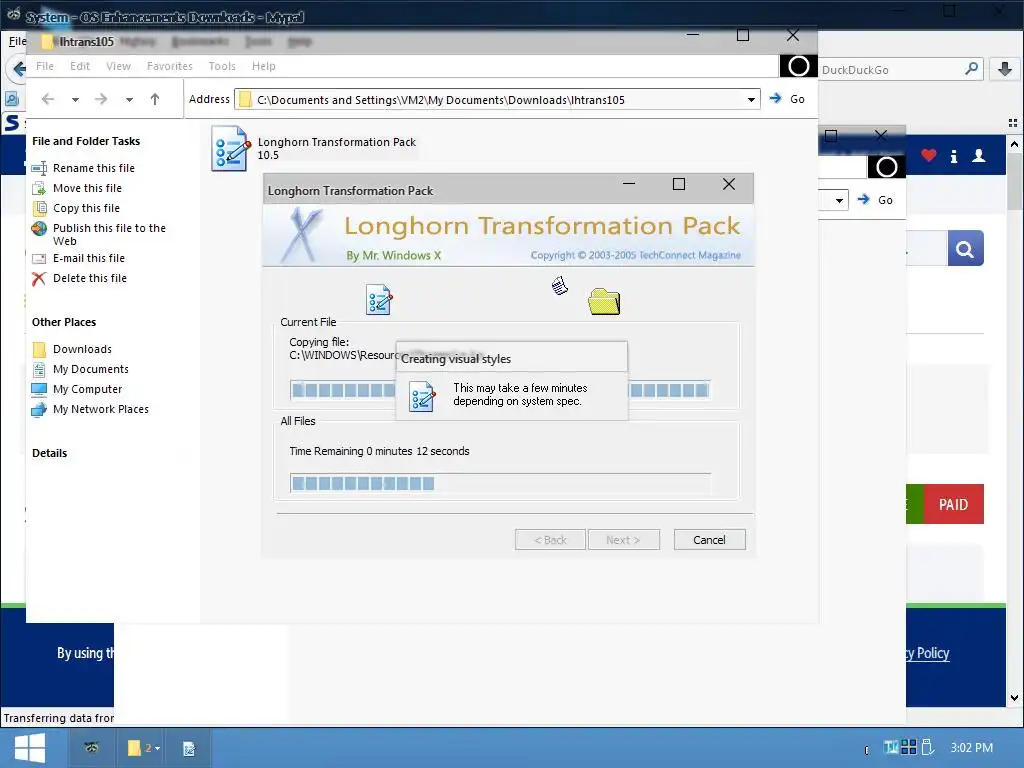Click the browser search magnifier icon
The width and height of the screenshot is (1024, 768).
pos(972,69)
